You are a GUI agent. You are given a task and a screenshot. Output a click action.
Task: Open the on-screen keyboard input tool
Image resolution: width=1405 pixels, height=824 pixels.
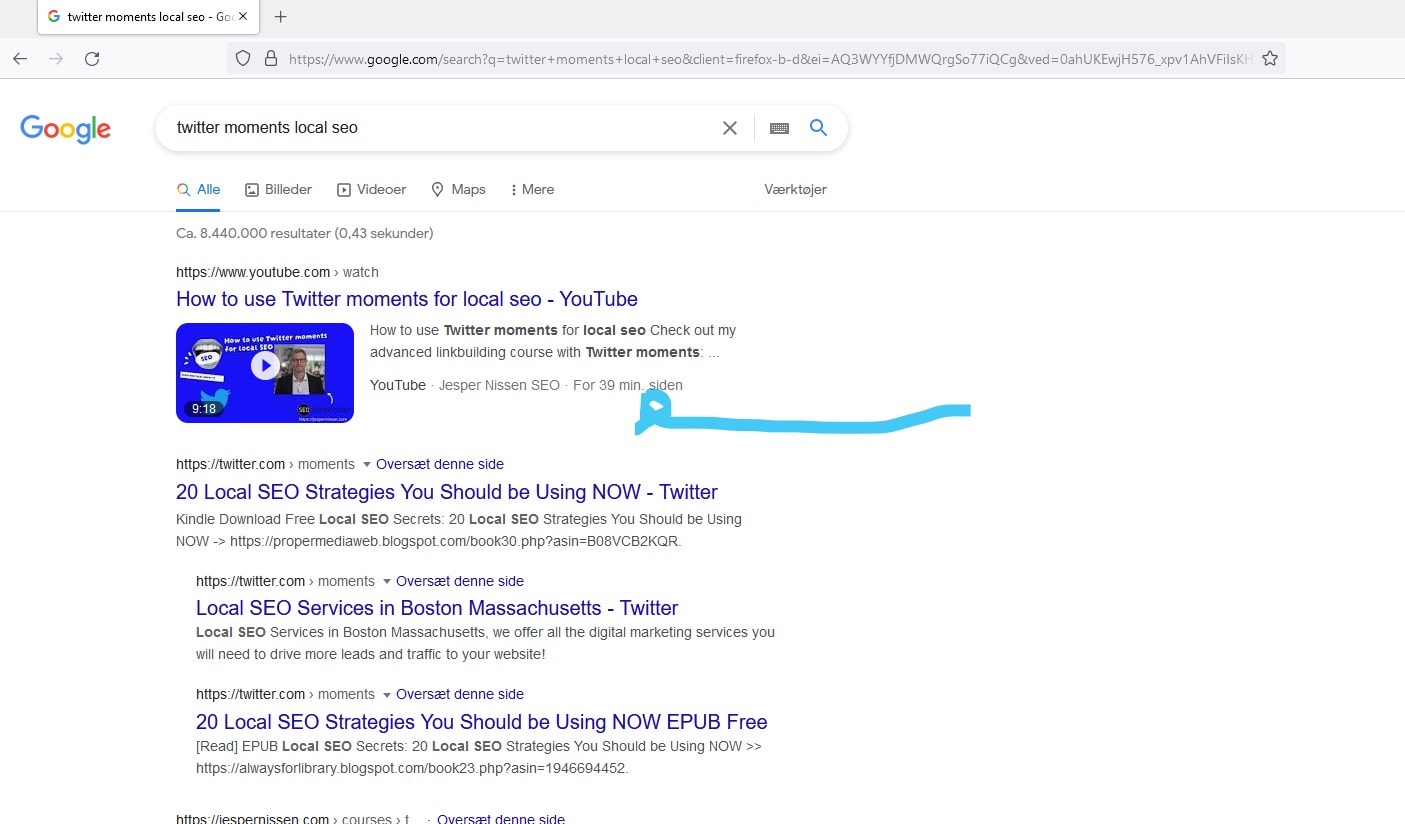pos(780,128)
